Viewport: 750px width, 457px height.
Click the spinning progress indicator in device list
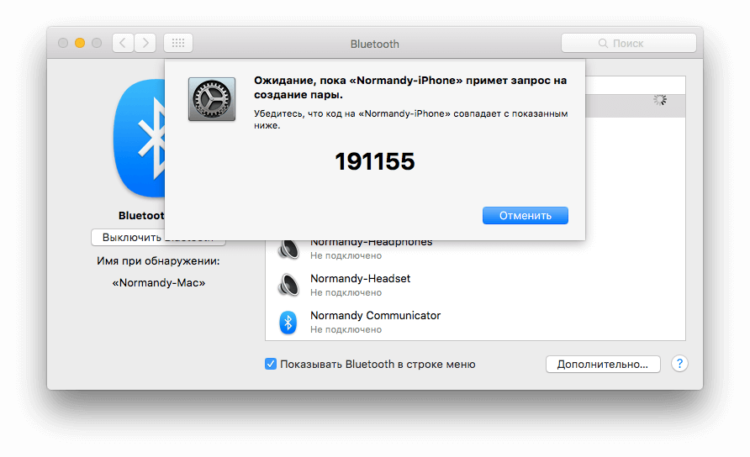click(x=660, y=100)
